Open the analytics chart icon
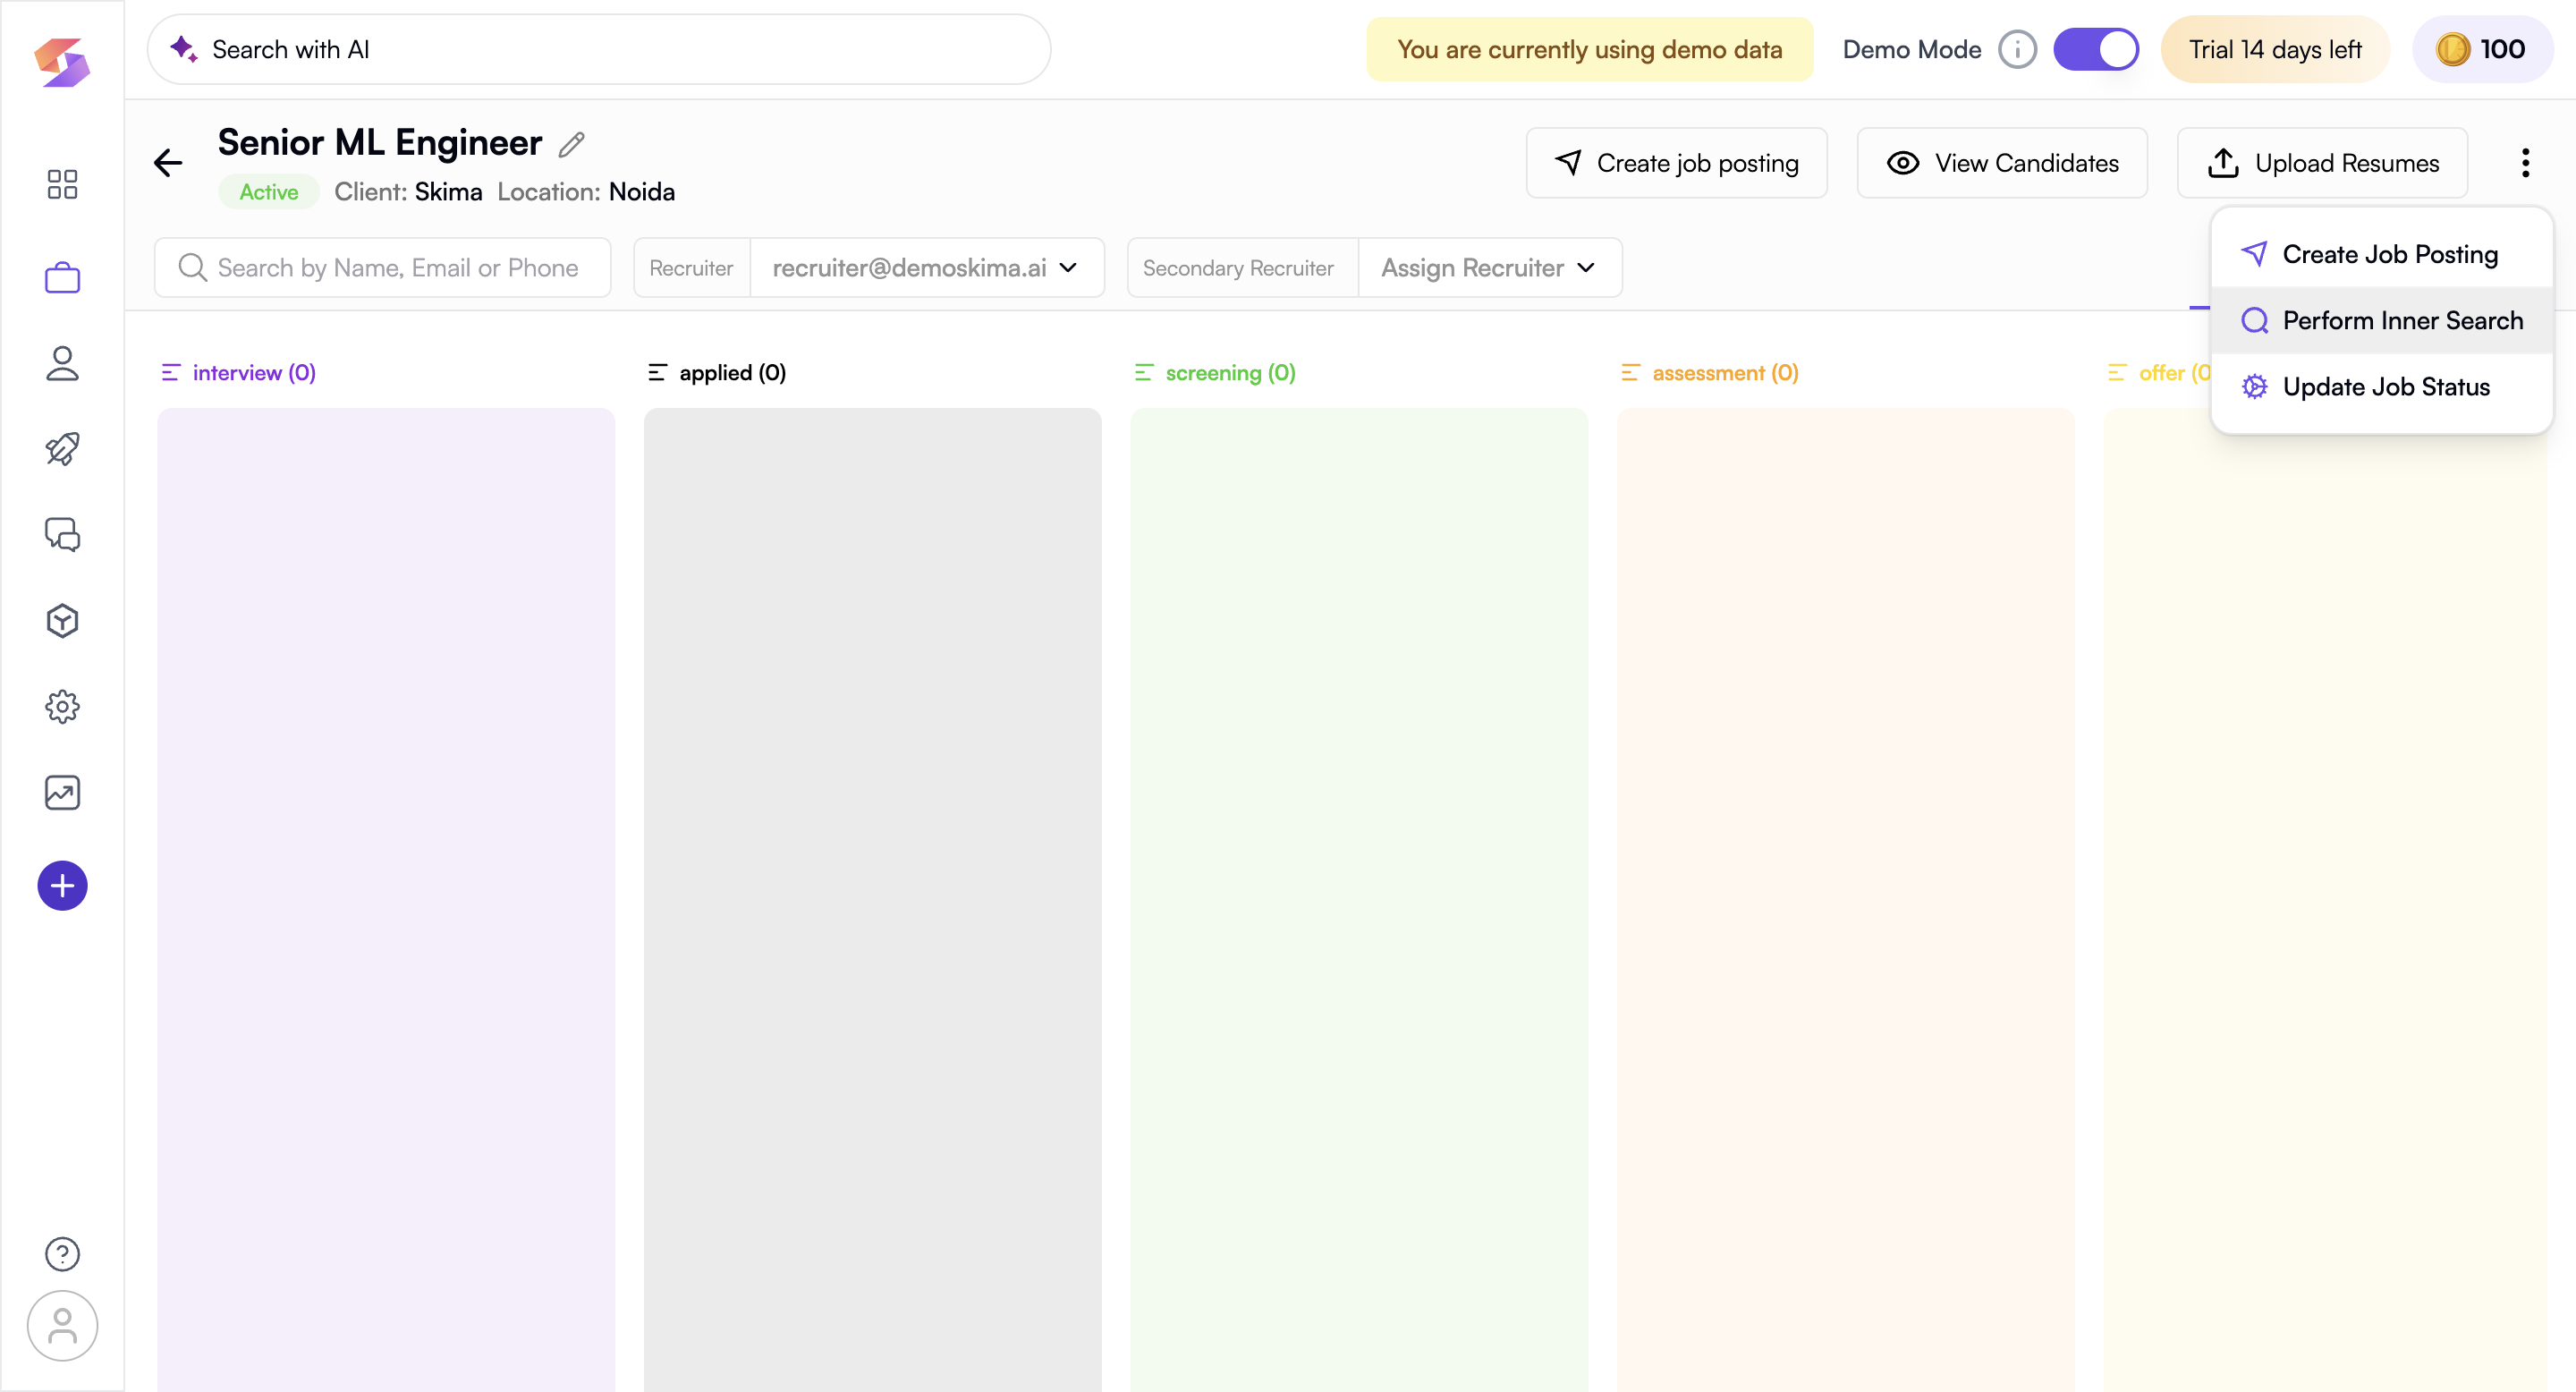The width and height of the screenshot is (2576, 1392). (62, 793)
